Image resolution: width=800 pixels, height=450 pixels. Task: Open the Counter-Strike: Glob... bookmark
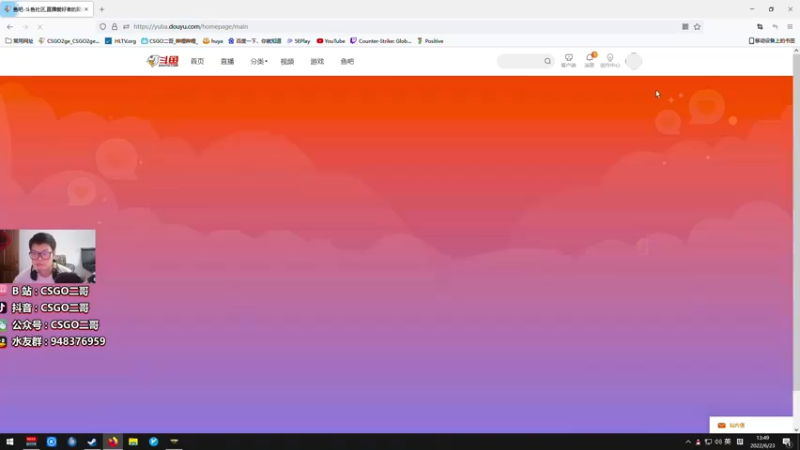[x=381, y=41]
